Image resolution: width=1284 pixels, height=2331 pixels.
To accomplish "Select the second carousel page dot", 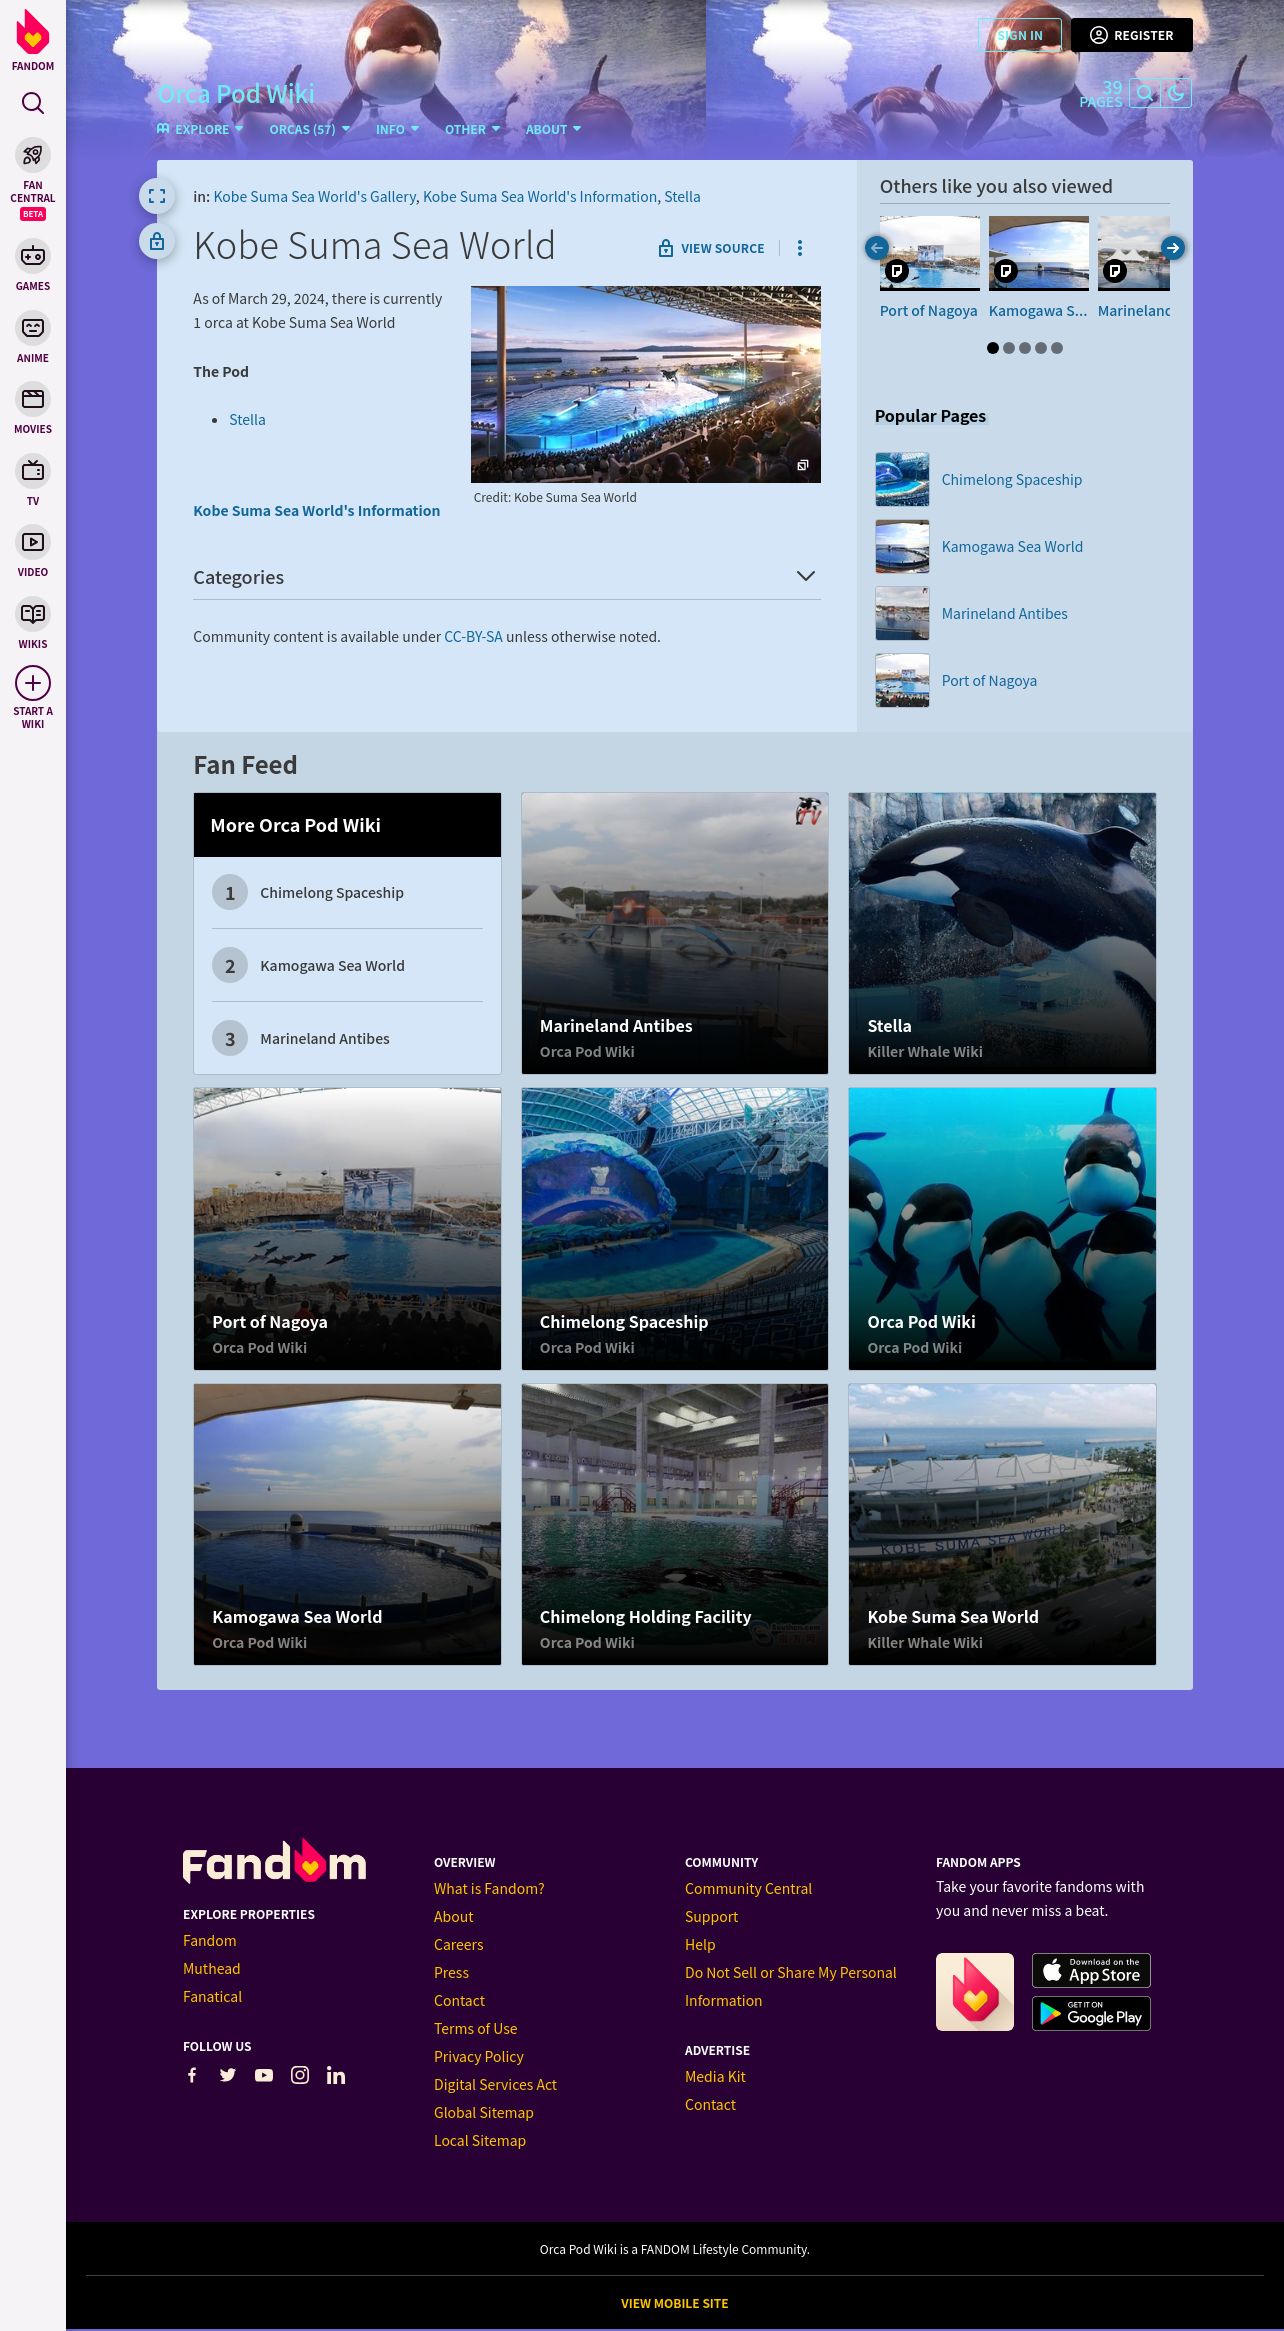I will point(1009,348).
